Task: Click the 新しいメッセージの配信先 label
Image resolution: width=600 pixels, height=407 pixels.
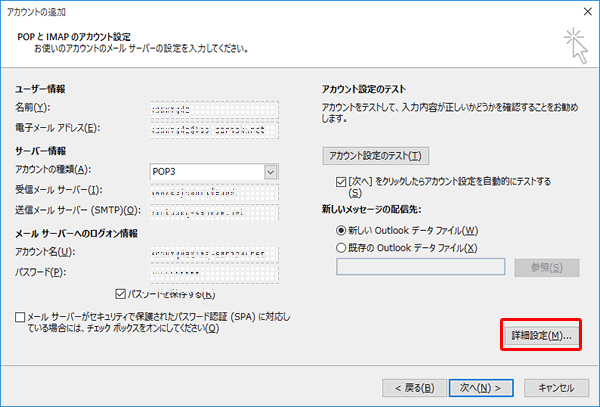Action: pyautogui.click(x=371, y=209)
